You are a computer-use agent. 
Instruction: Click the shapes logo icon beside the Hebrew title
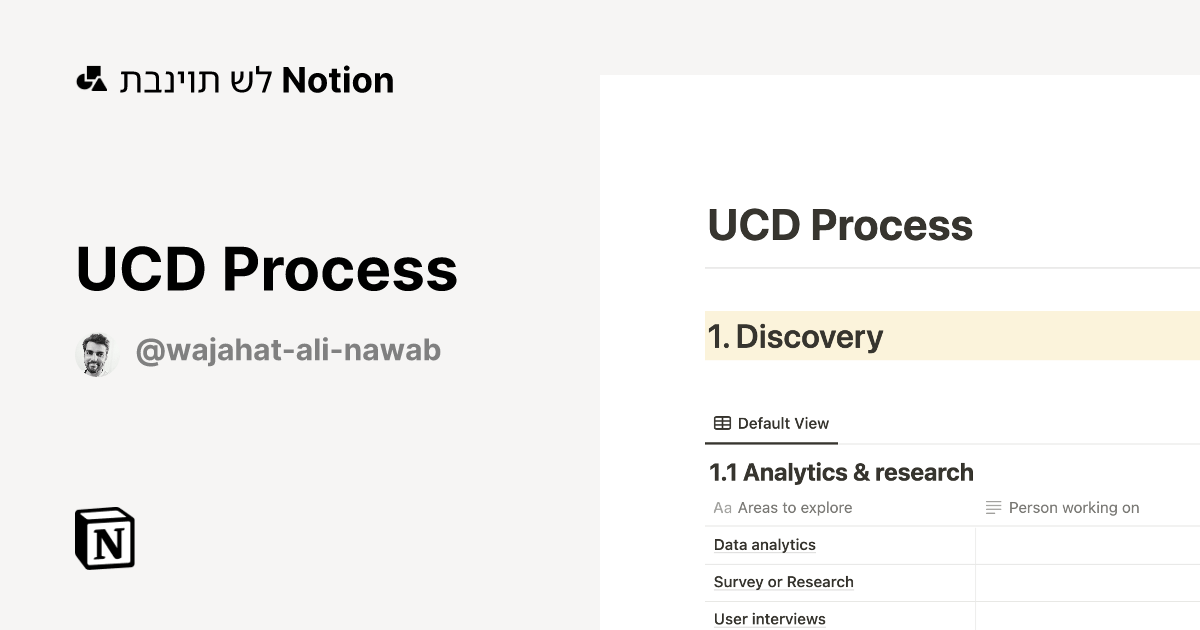(92, 79)
